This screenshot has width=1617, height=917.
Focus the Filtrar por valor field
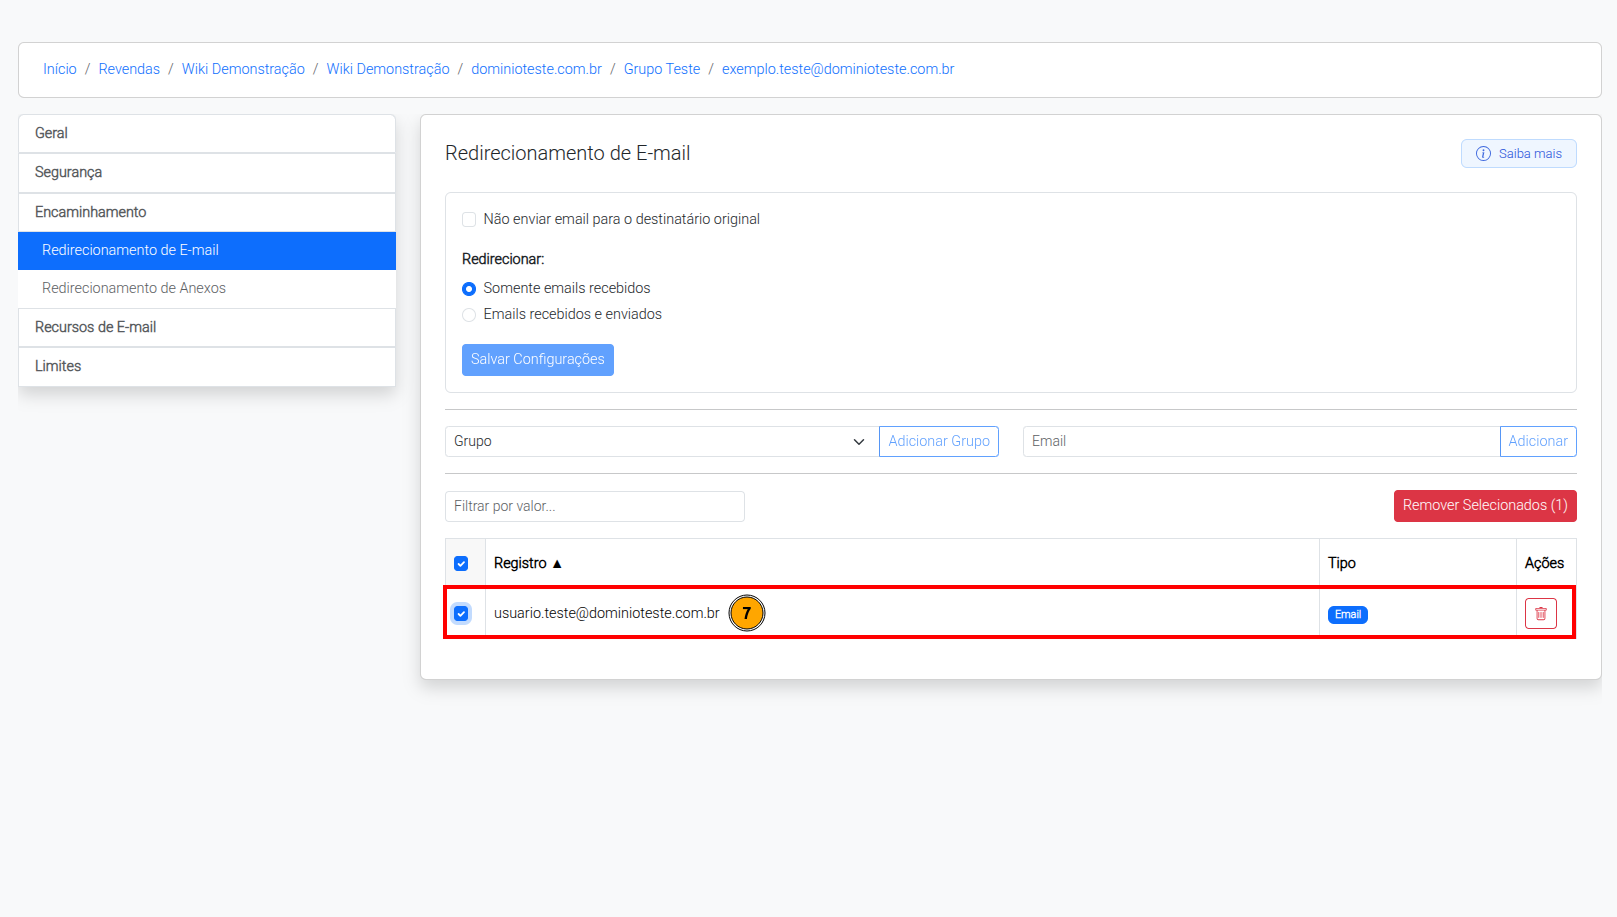pos(595,506)
